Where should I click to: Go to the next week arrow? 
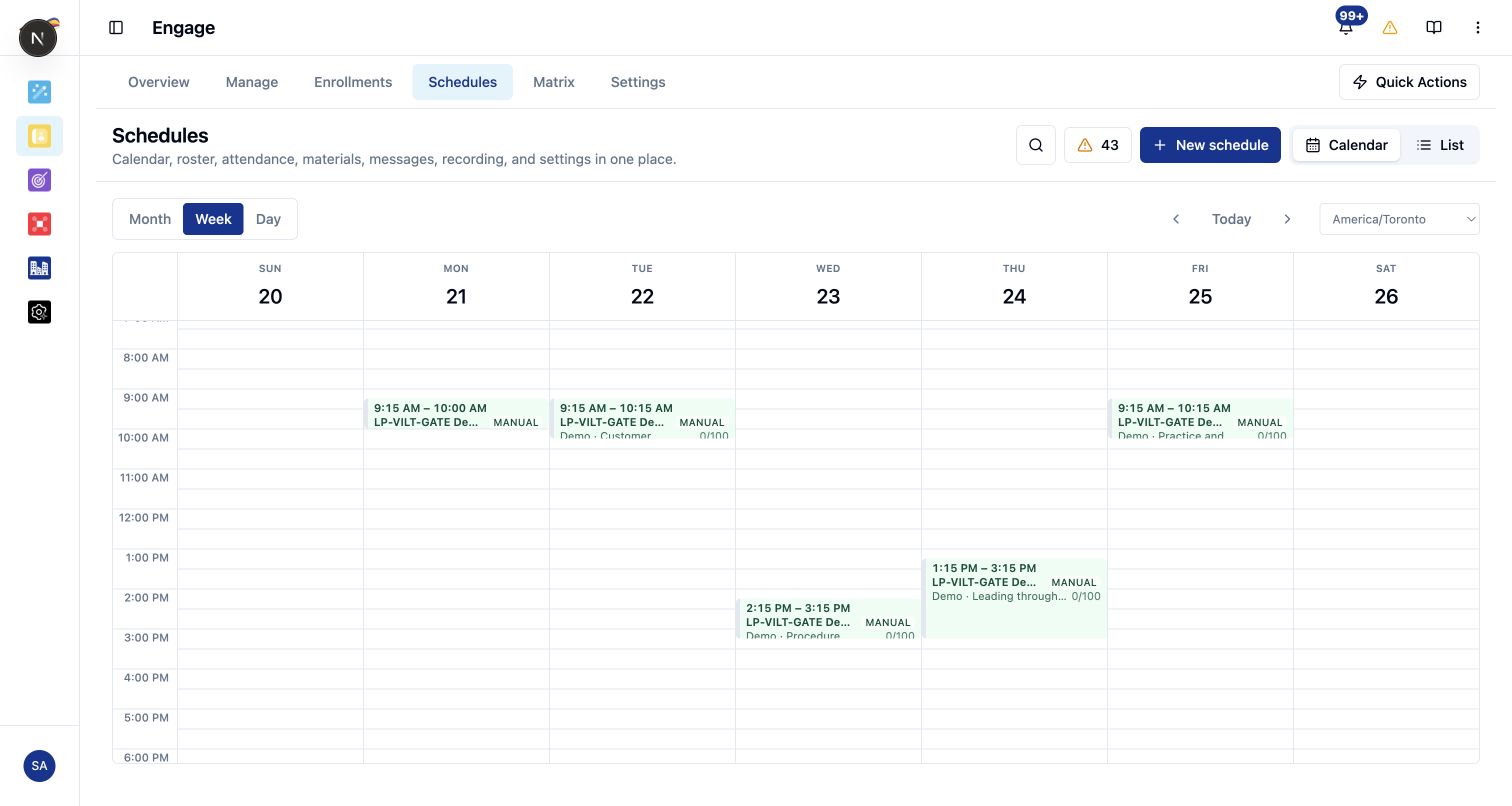[x=1287, y=219]
